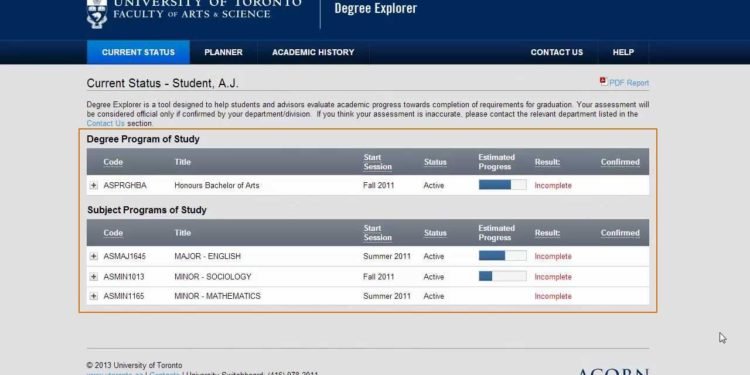Click the Honours Bachelor of Arts progress bar
This screenshot has width=750, height=375.
(503, 185)
